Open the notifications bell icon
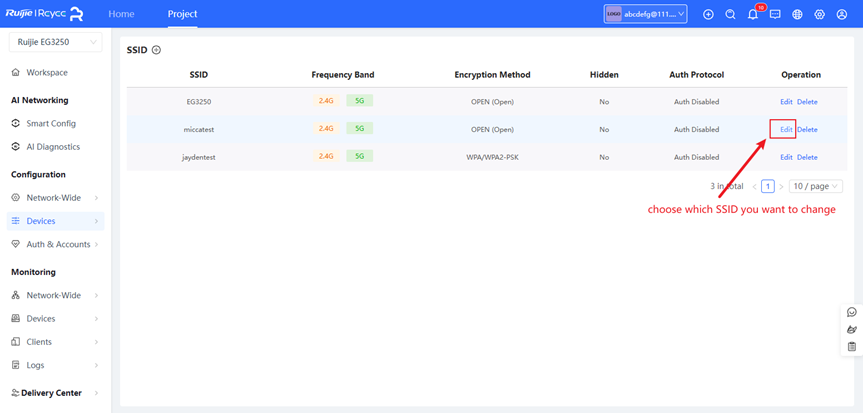The height and width of the screenshot is (413, 863). pyautogui.click(x=753, y=14)
